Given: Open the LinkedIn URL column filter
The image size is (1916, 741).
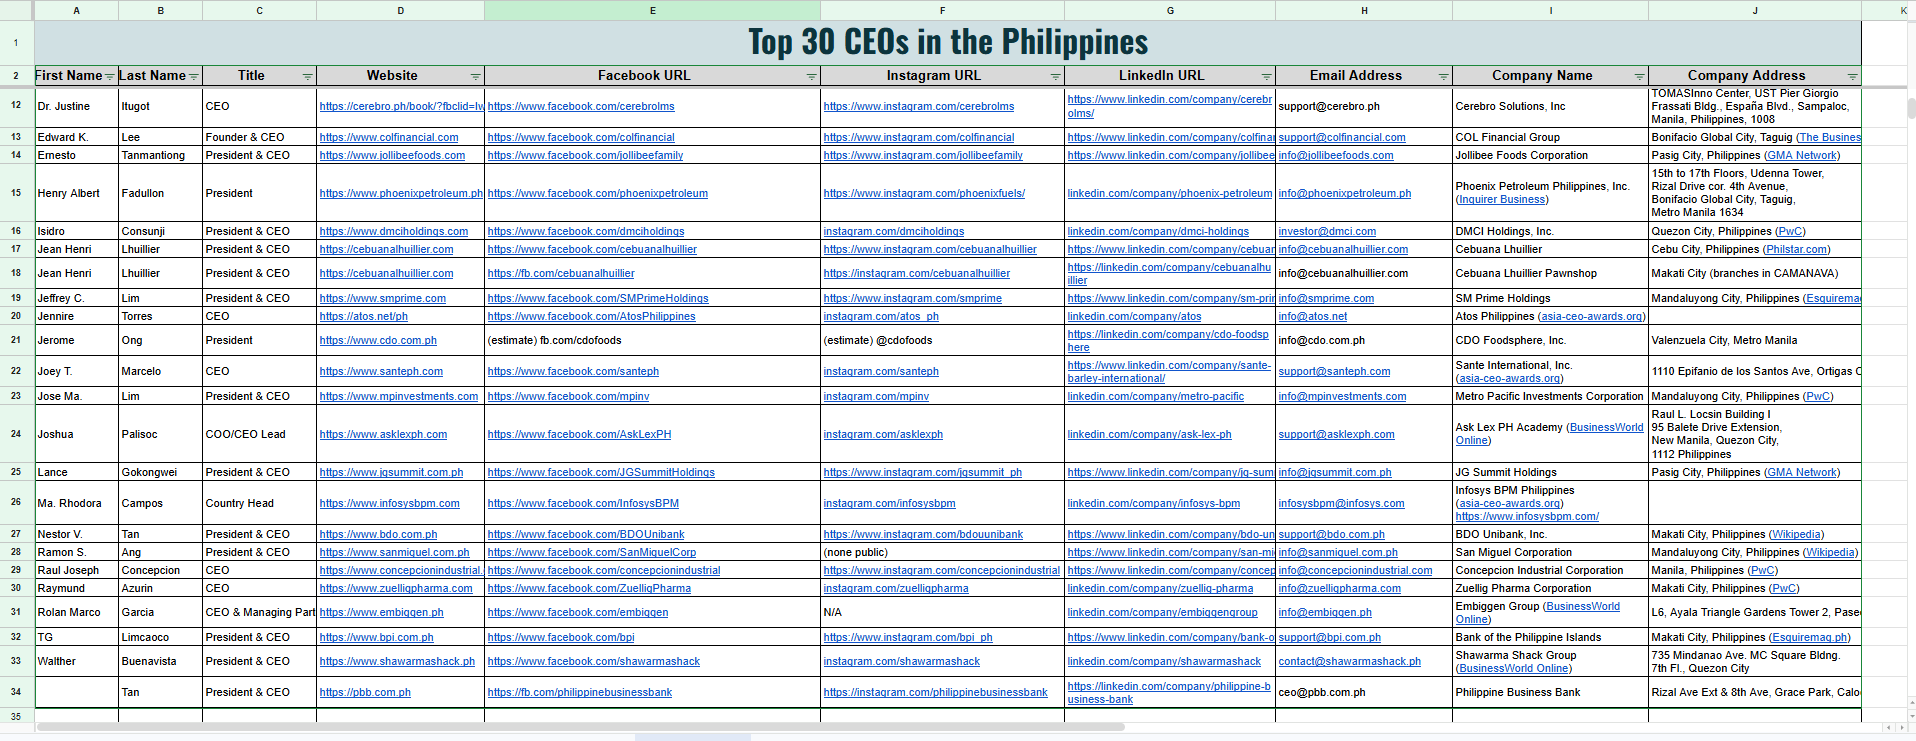Looking at the screenshot, I should (x=1267, y=76).
